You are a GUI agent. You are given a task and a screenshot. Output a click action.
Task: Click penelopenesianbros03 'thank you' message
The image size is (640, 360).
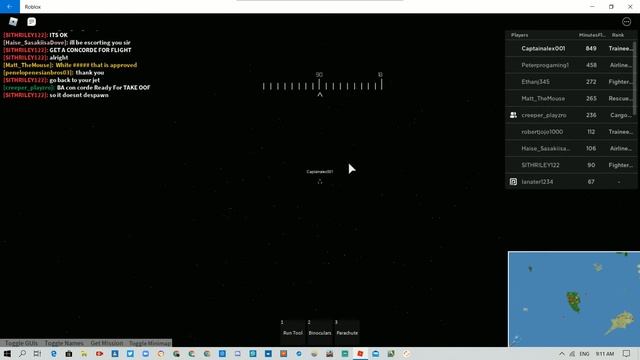tap(54, 73)
